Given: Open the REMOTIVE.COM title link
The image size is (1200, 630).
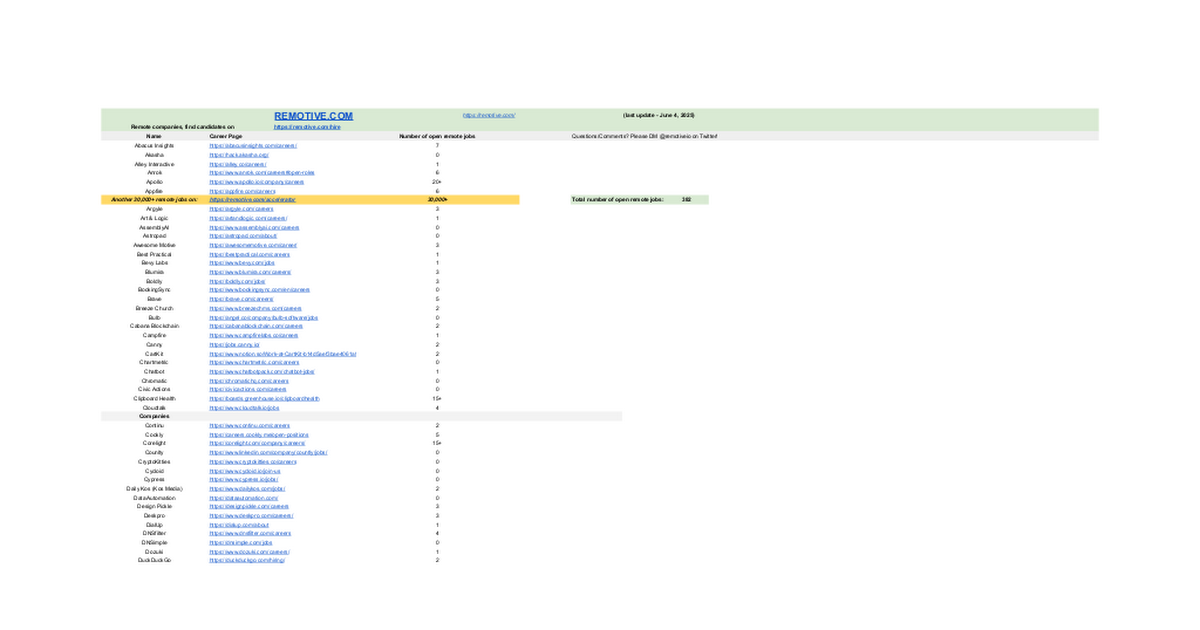Looking at the screenshot, I should click(313, 116).
